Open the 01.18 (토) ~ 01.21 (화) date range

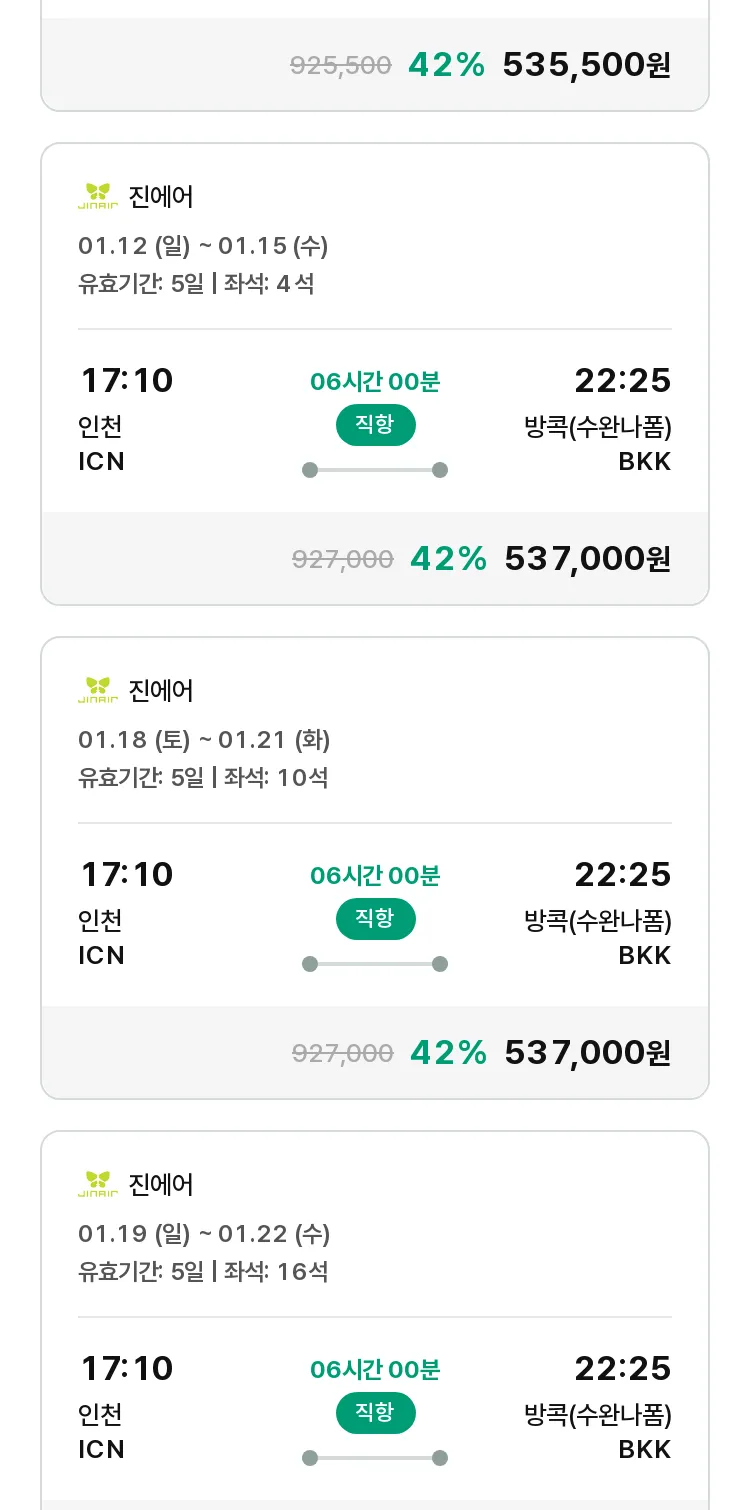pyautogui.click(x=204, y=740)
